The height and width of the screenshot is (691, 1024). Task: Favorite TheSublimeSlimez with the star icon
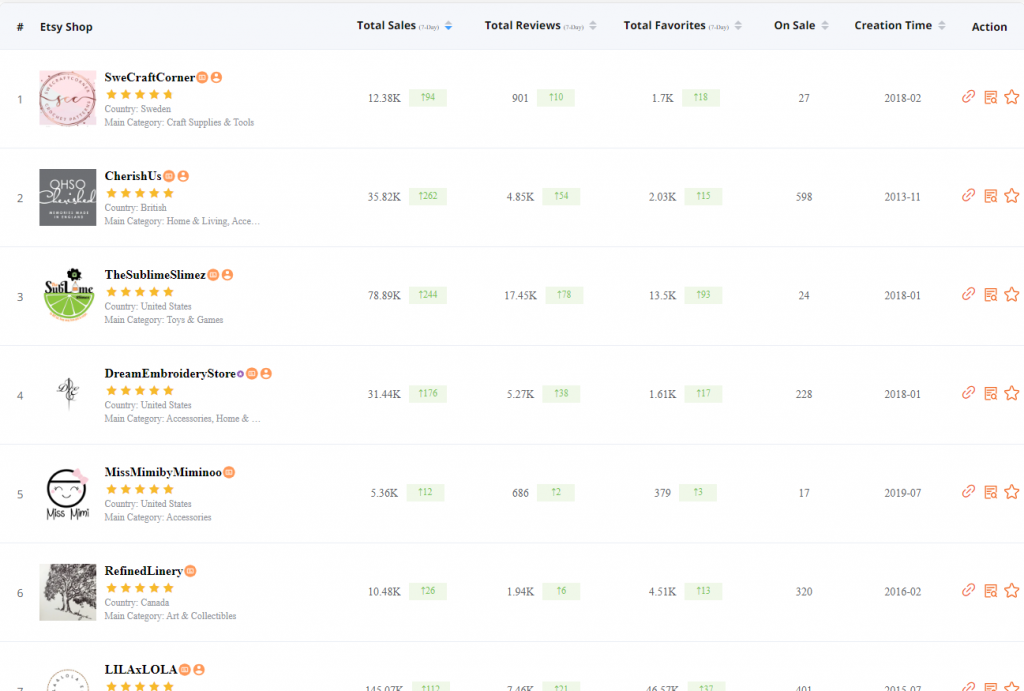click(1011, 294)
